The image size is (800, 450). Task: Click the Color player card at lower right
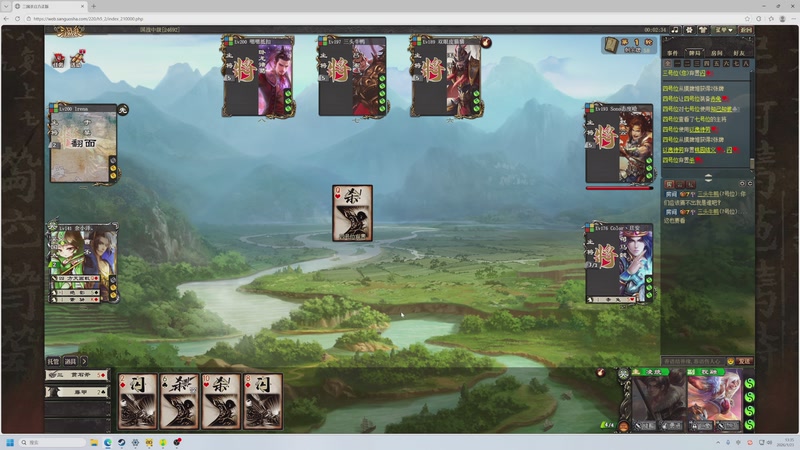(x=619, y=263)
